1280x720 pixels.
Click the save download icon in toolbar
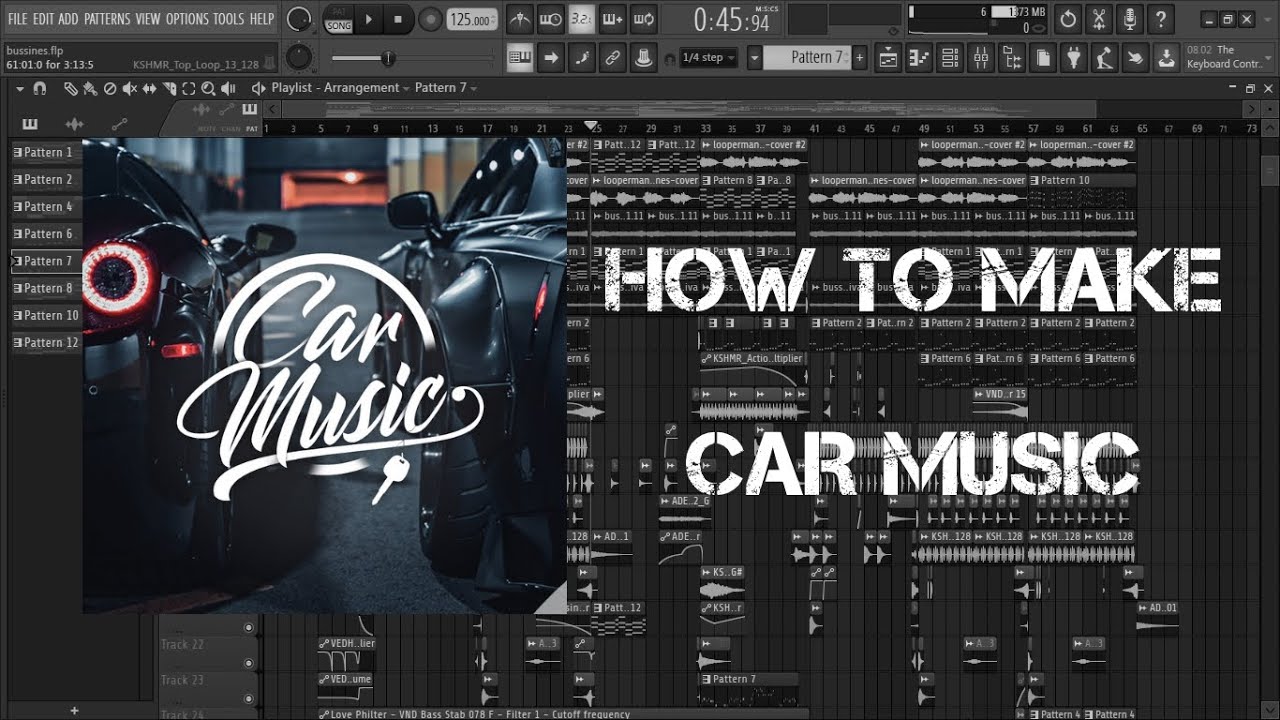(1166, 58)
